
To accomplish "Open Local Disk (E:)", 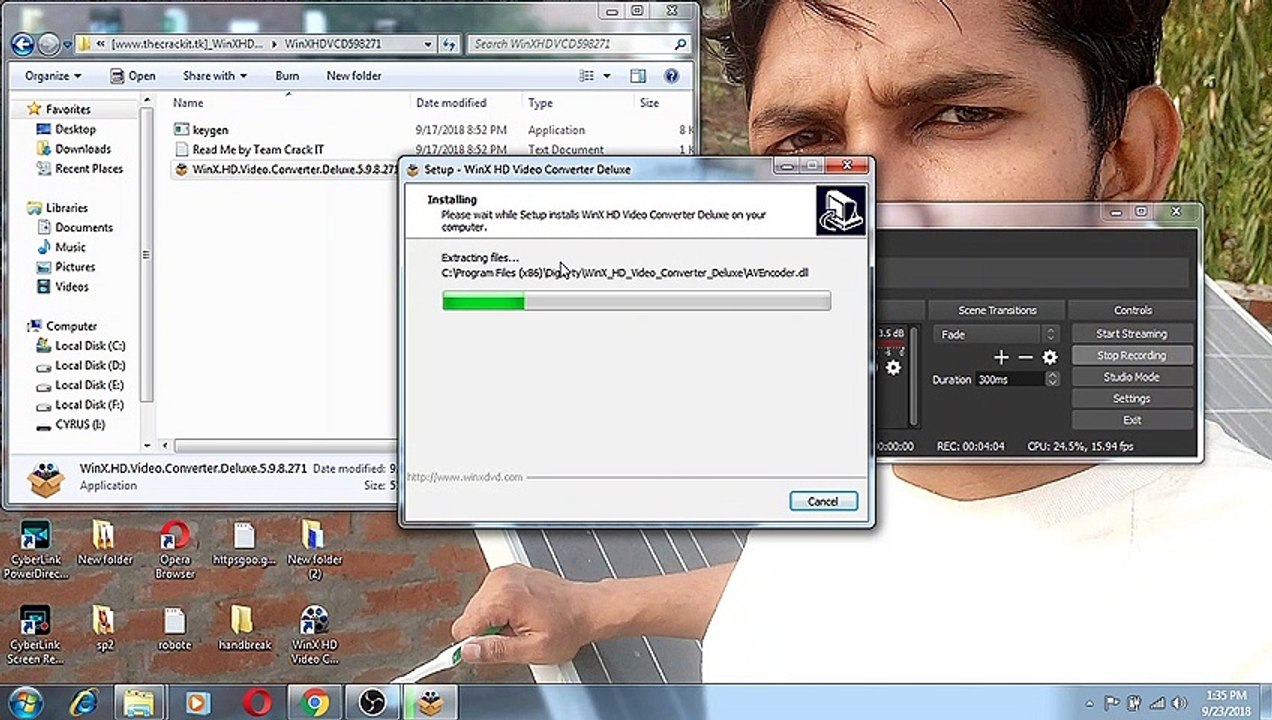I will [81, 385].
